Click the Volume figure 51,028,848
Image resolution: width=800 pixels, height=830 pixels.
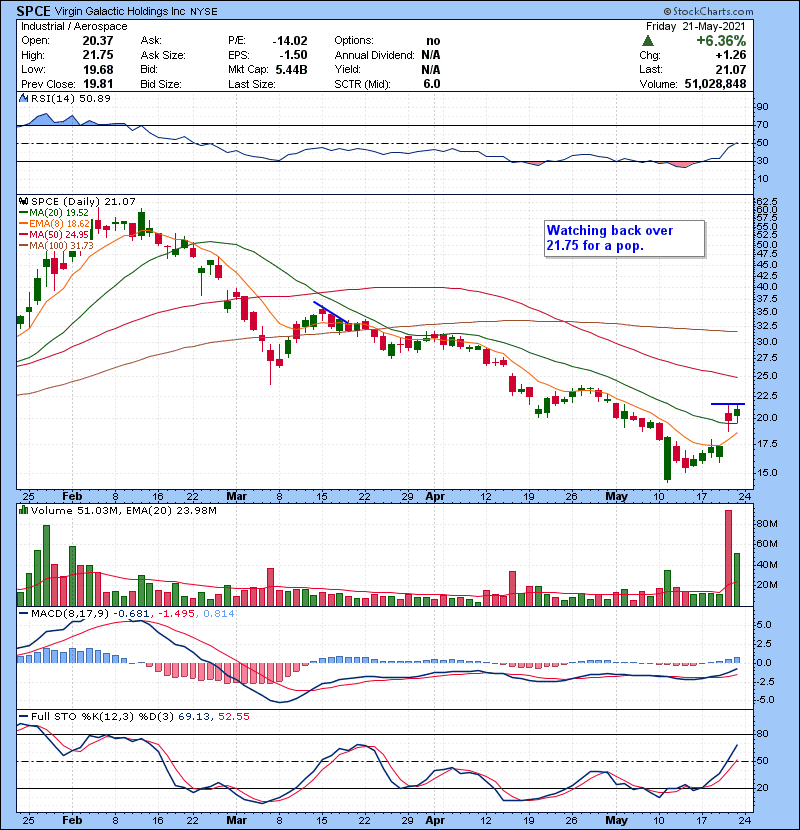(x=715, y=84)
